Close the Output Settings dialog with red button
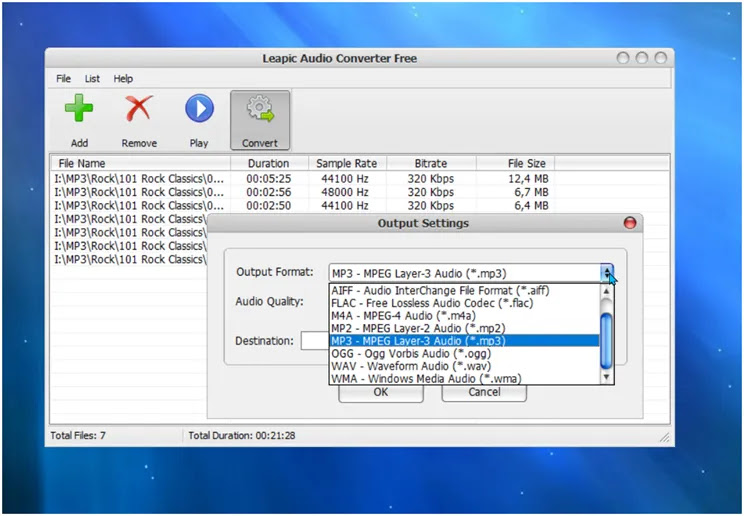Image resolution: width=744 pixels, height=516 pixels. tap(630, 223)
